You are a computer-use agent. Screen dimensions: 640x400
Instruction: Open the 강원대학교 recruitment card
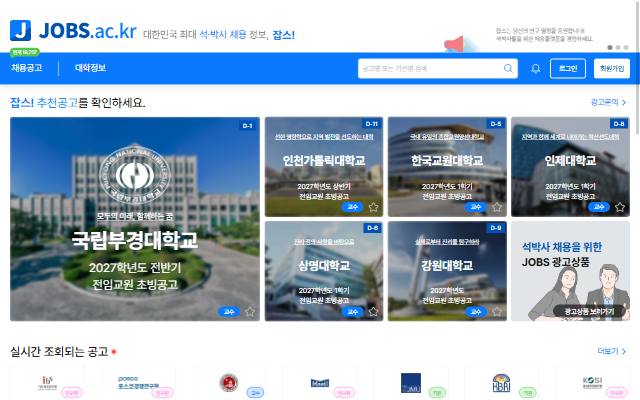(x=447, y=271)
